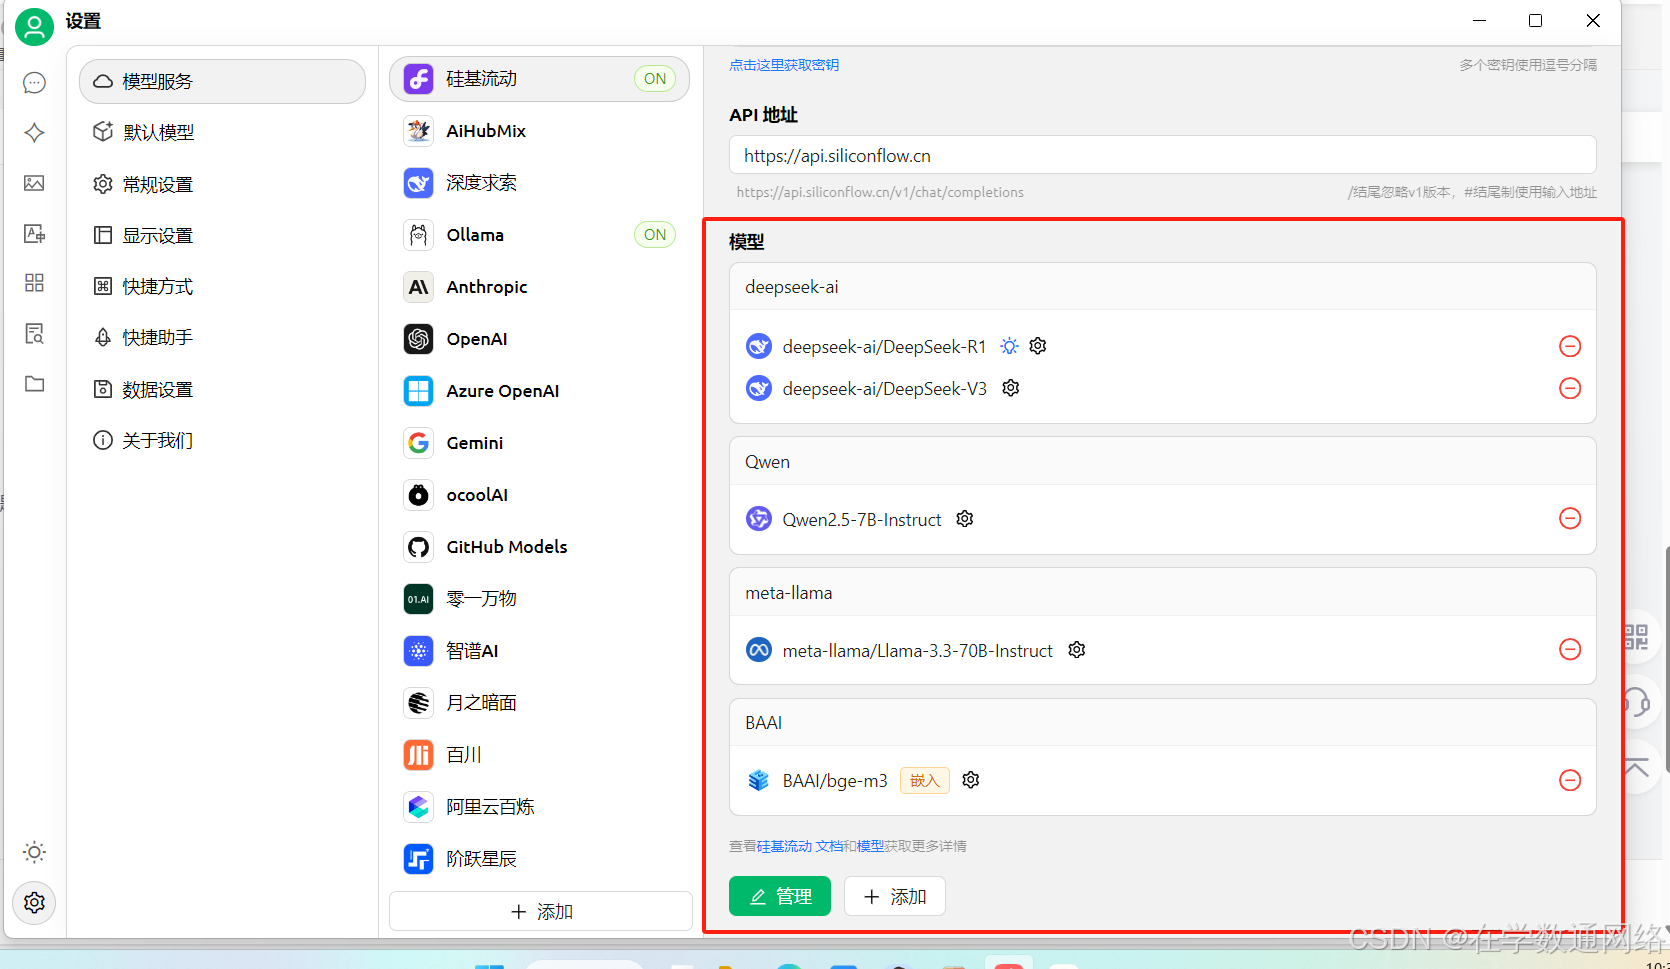Toggle the theme sun icon
This screenshot has height=969, width=1670.
pyautogui.click(x=34, y=852)
